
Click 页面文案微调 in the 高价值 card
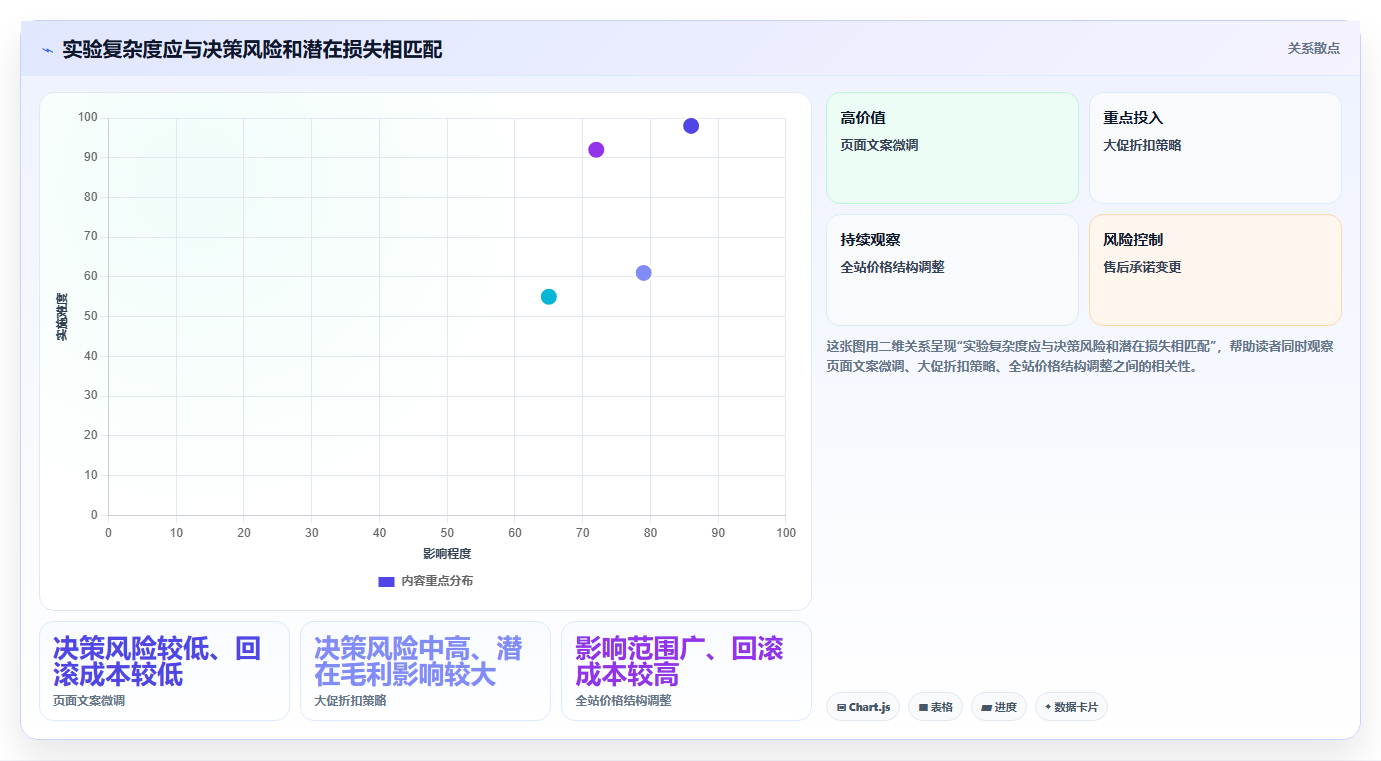click(x=879, y=145)
